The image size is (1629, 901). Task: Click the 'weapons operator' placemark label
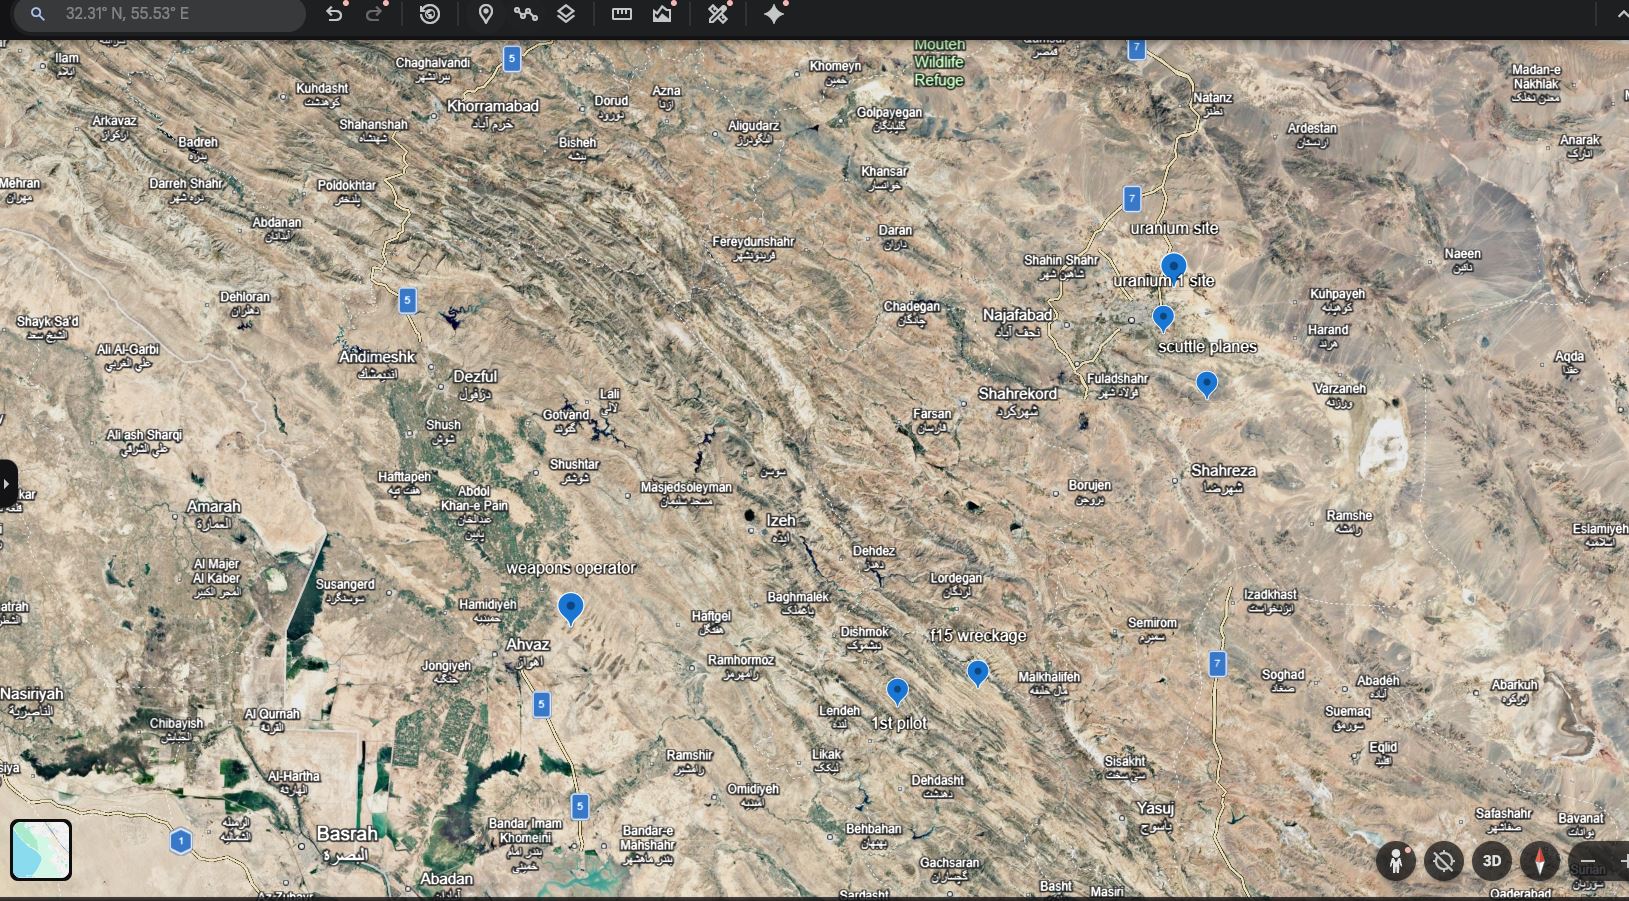pos(571,568)
